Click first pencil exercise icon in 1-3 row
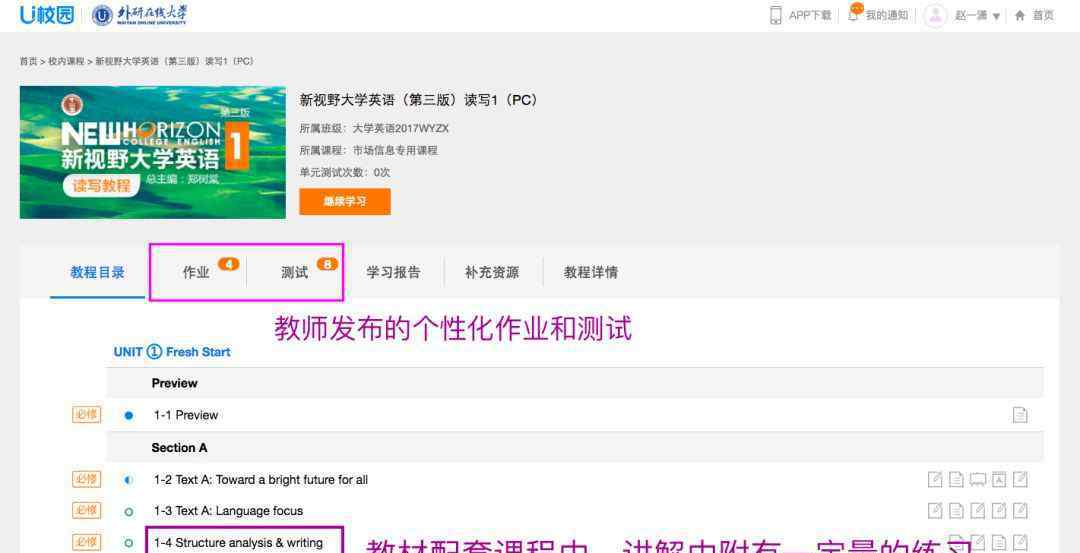The image size is (1080, 553). click(935, 510)
